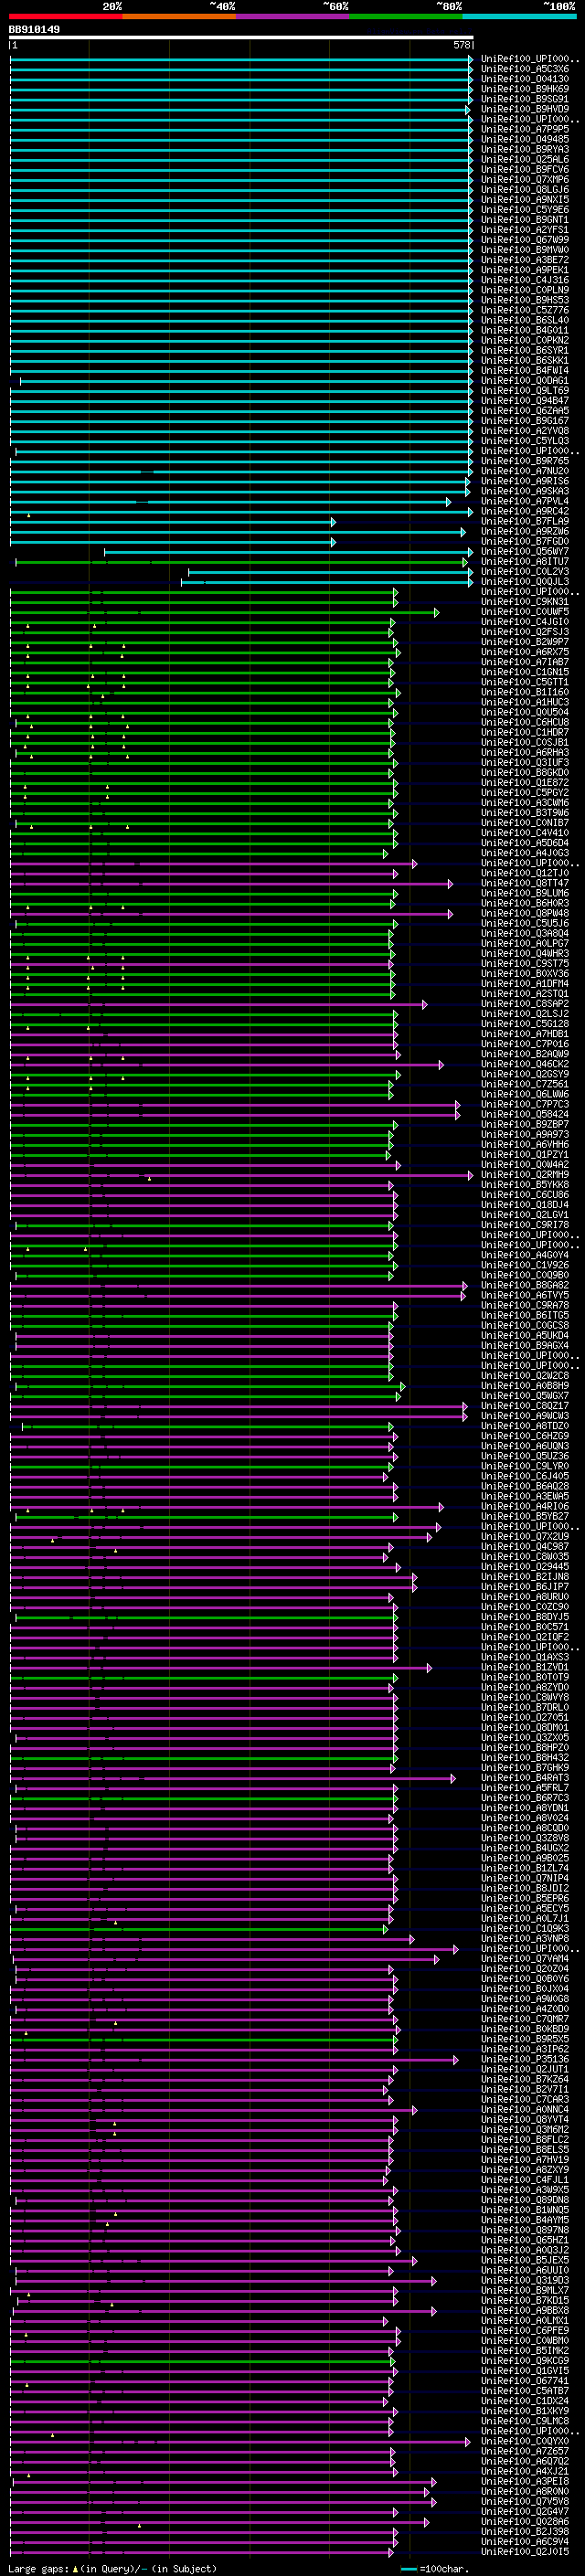Click hit UniRef100_B5JEX5
This screenshot has height=2576, width=585.
[x=525, y=2260]
